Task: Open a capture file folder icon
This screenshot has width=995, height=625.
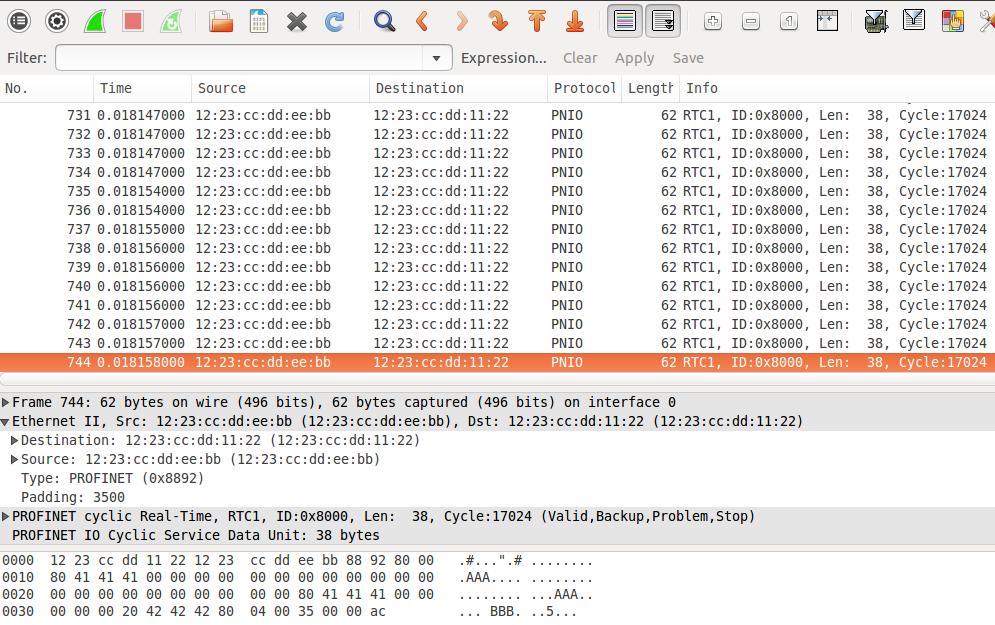Action: click(221, 21)
